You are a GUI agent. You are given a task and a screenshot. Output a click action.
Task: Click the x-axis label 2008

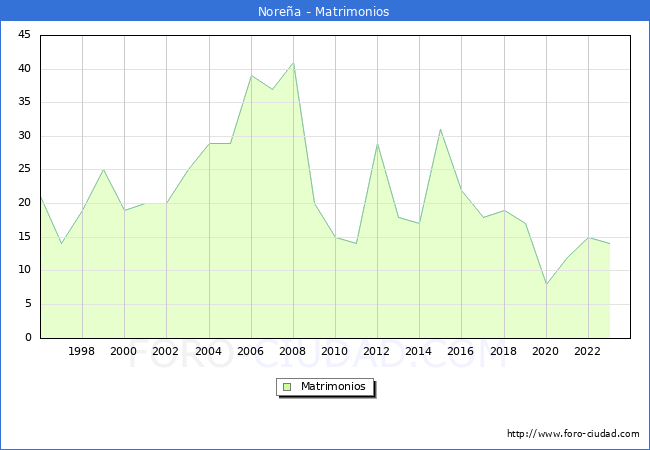point(292,351)
